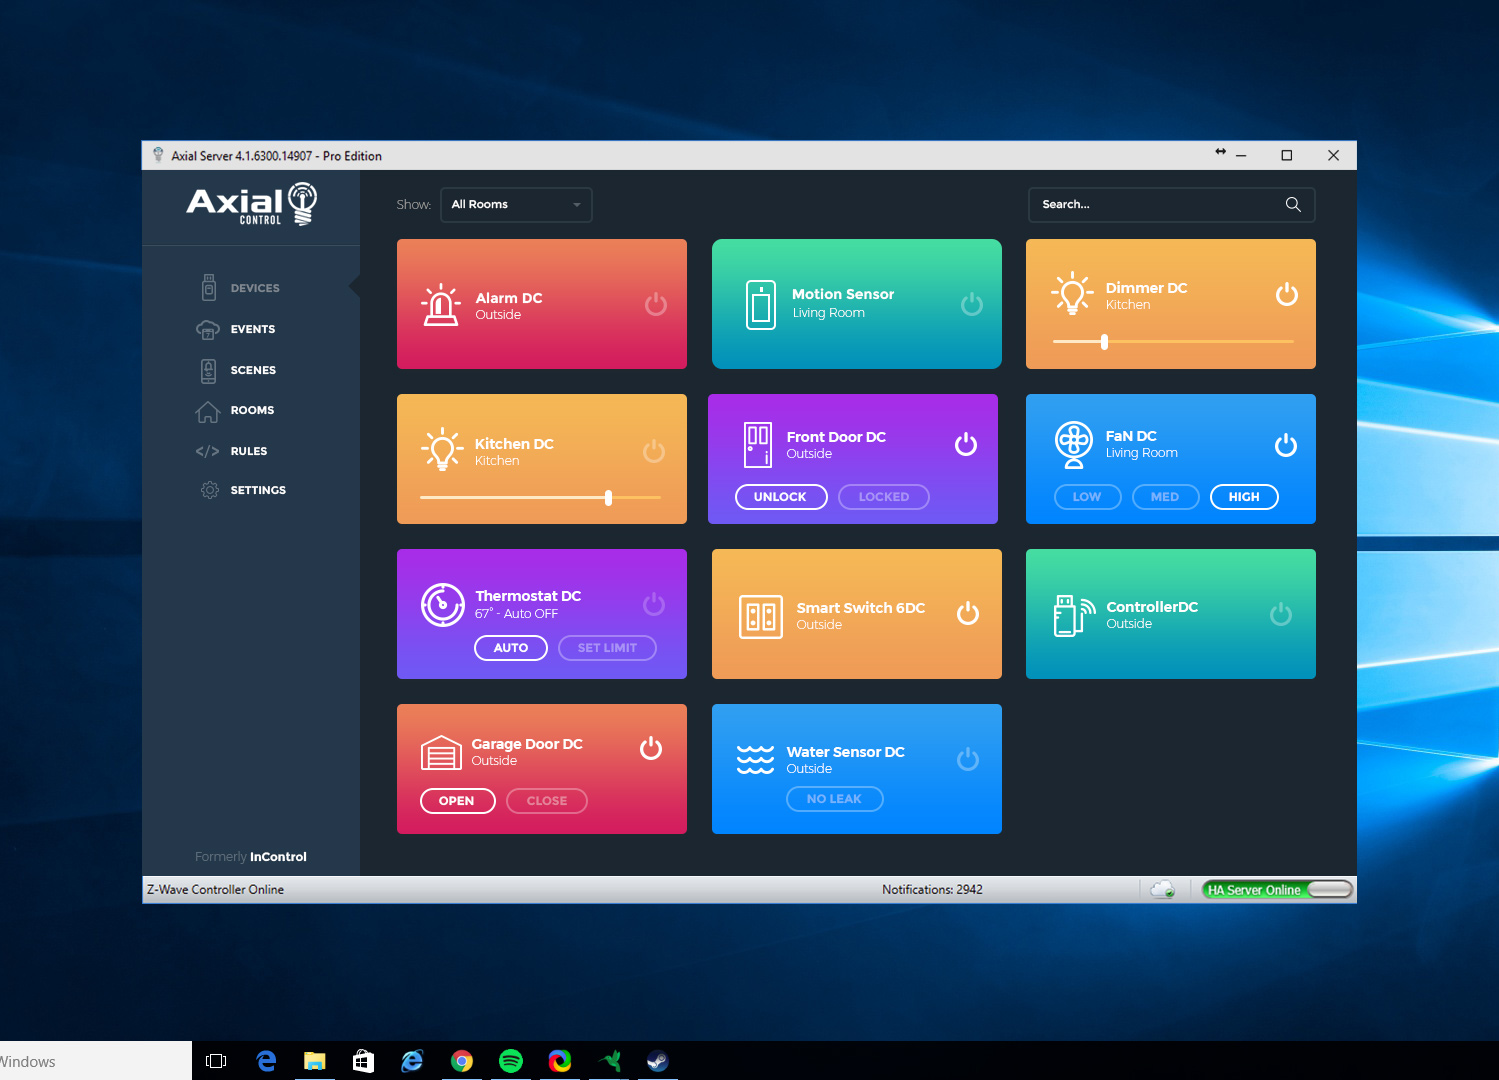Go to the Rules section
The image size is (1499, 1080).
(x=248, y=451)
